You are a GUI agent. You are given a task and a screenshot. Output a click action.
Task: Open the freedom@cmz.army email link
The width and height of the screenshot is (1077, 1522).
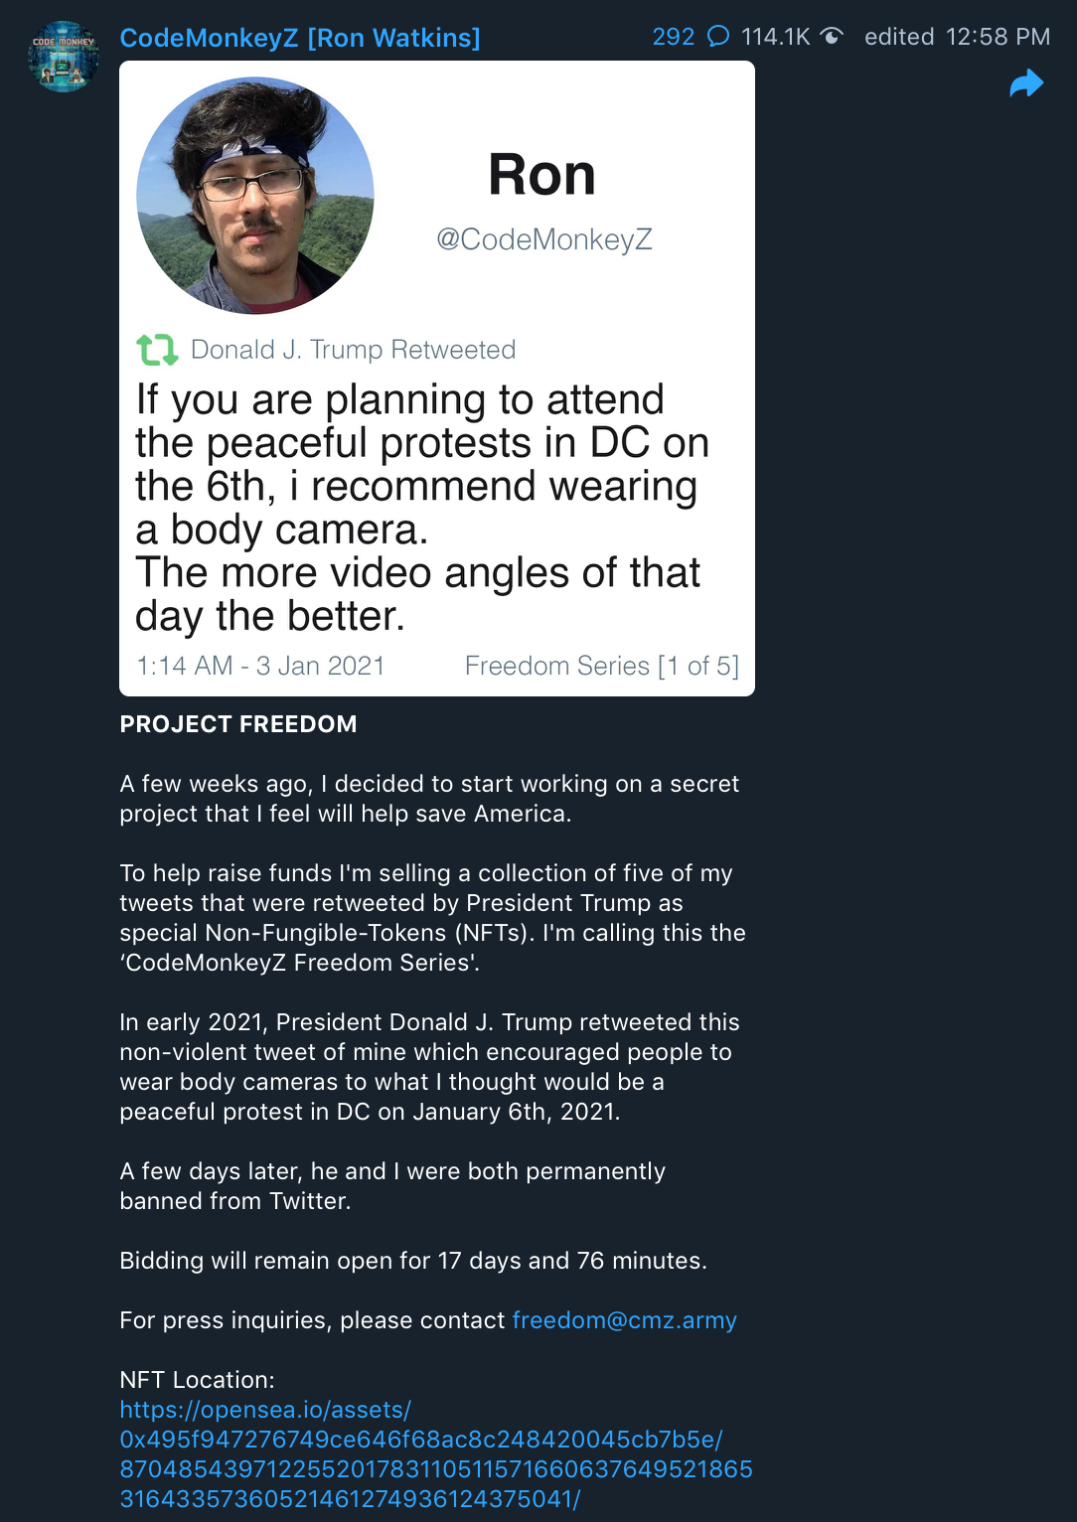click(x=624, y=1320)
